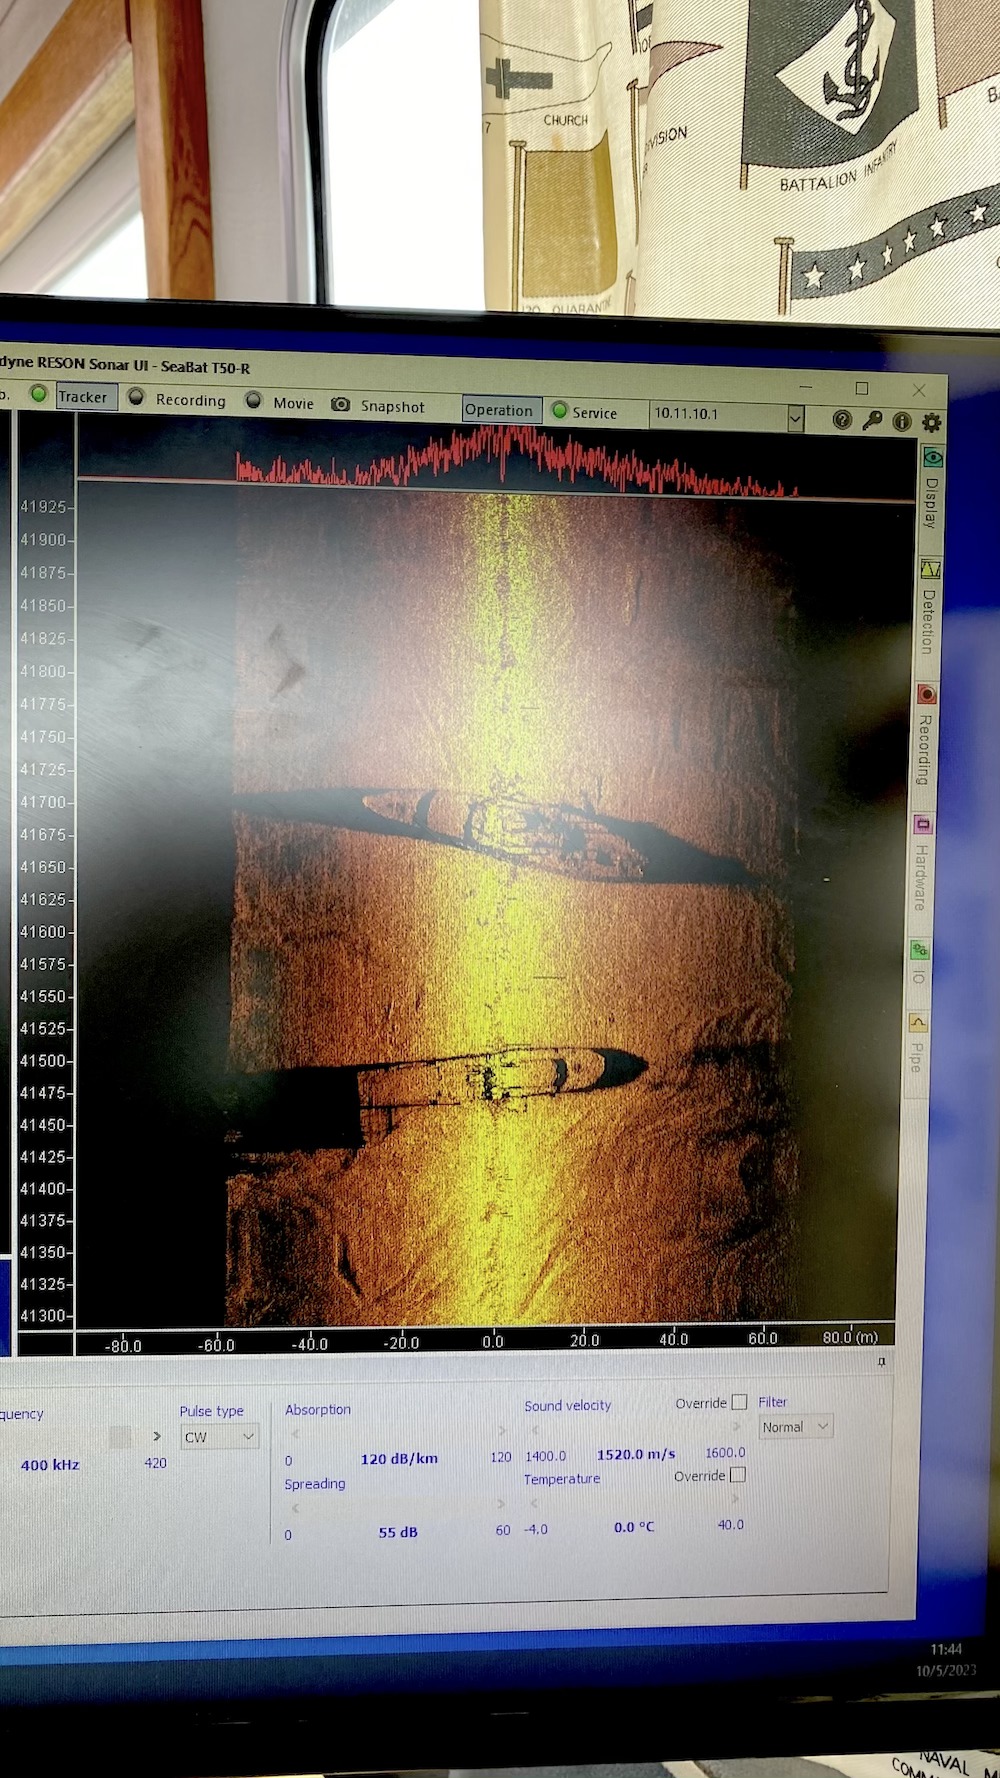Screen dimensions: 1000x1778
Task: Open the help question mark icon
Action: [x=842, y=420]
